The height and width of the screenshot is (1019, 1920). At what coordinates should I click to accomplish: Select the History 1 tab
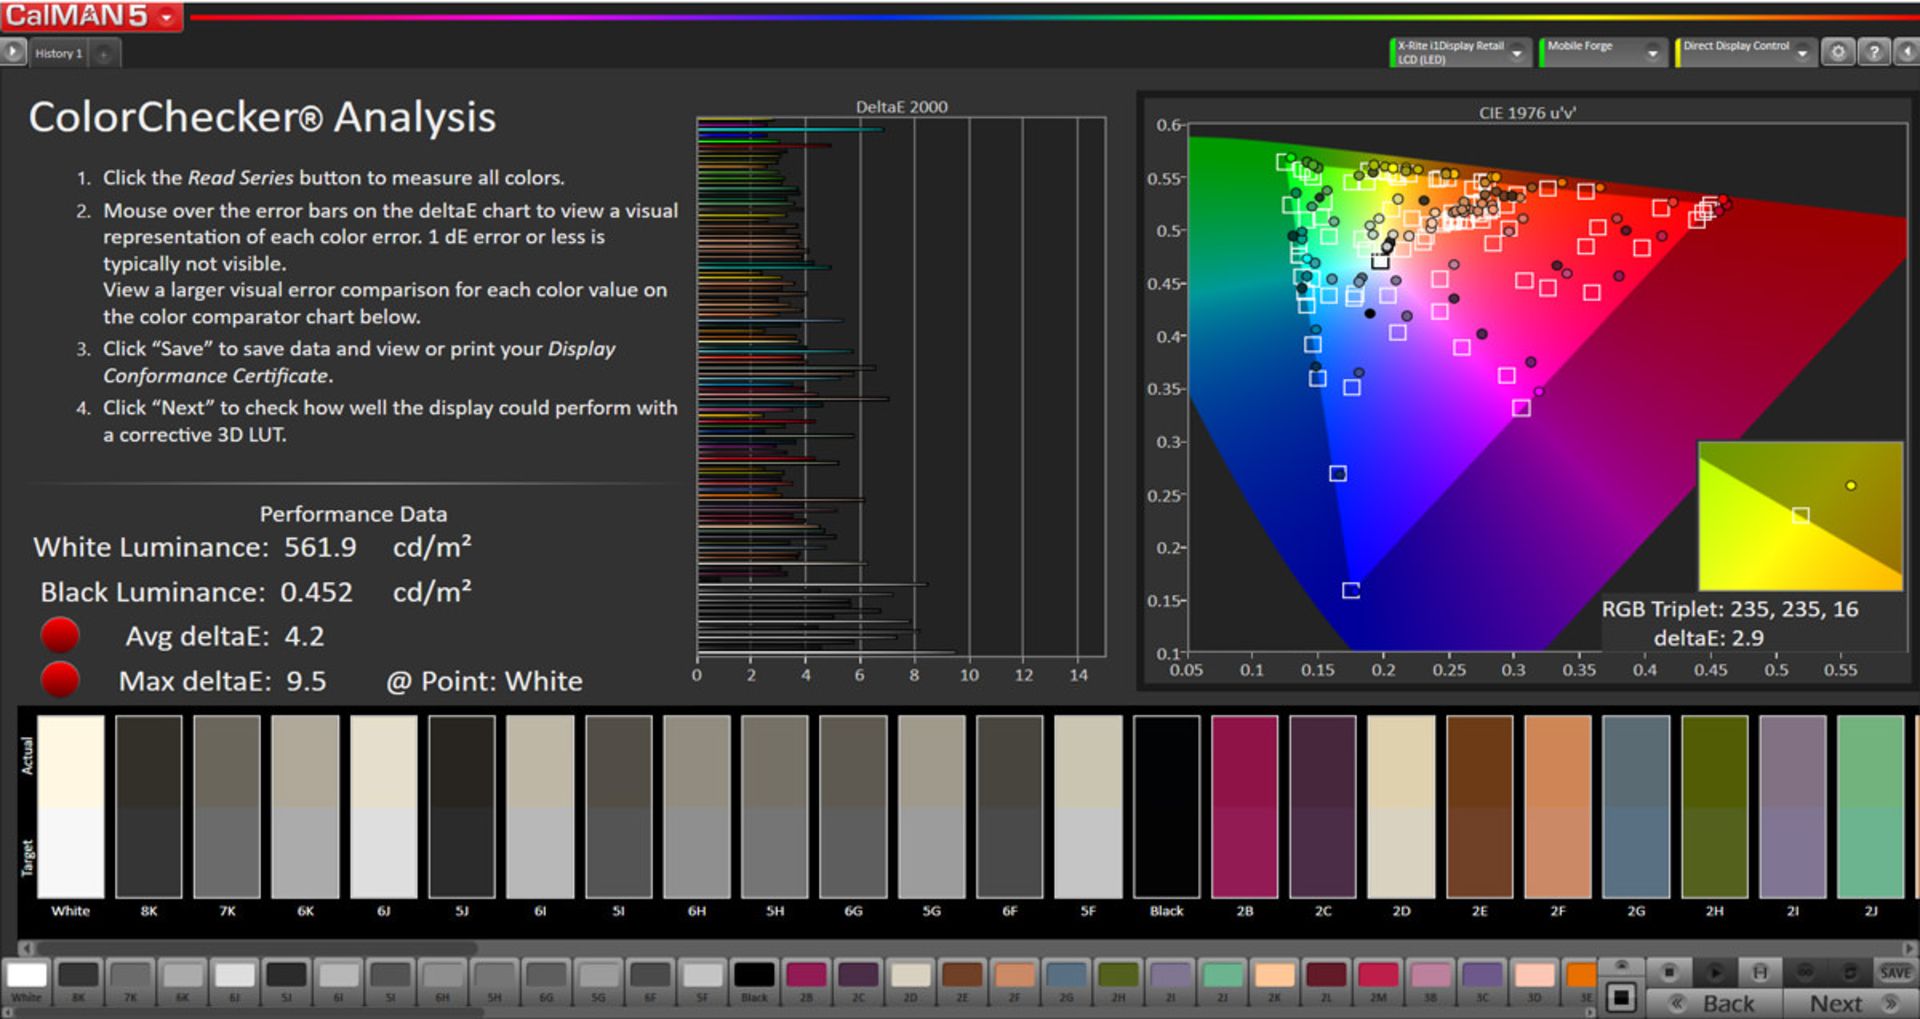[59, 53]
